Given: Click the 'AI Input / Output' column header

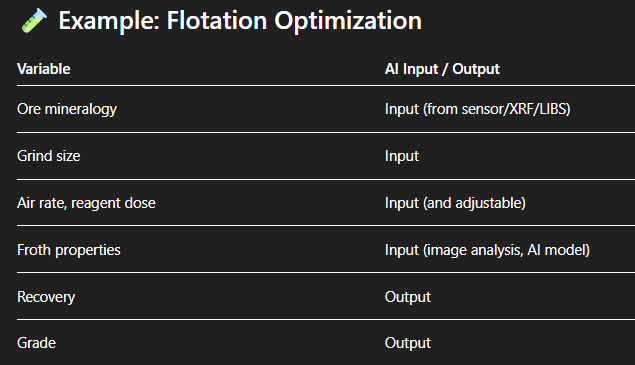Looking at the screenshot, I should pyautogui.click(x=442, y=69).
